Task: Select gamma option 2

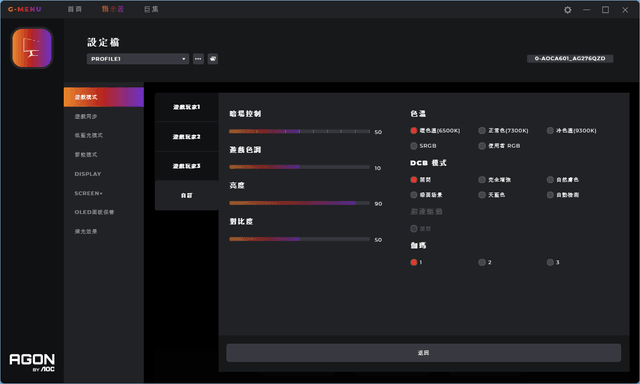Action: tap(482, 262)
